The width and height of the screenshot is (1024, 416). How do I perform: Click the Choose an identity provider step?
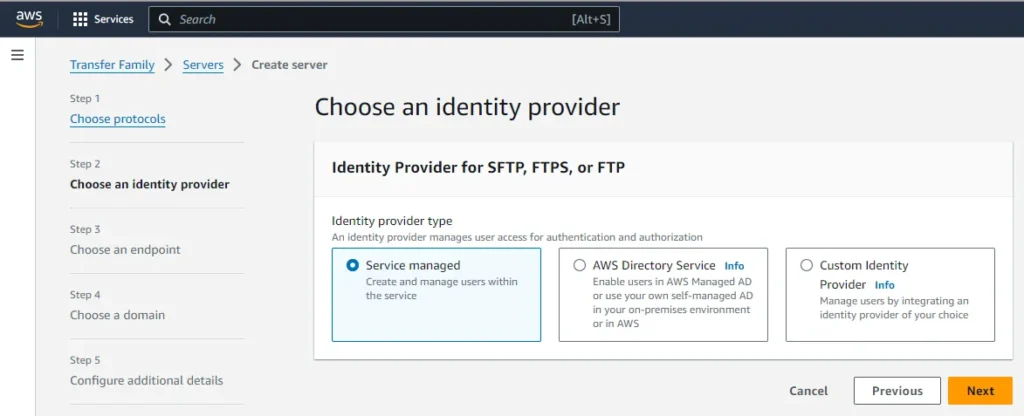point(149,184)
